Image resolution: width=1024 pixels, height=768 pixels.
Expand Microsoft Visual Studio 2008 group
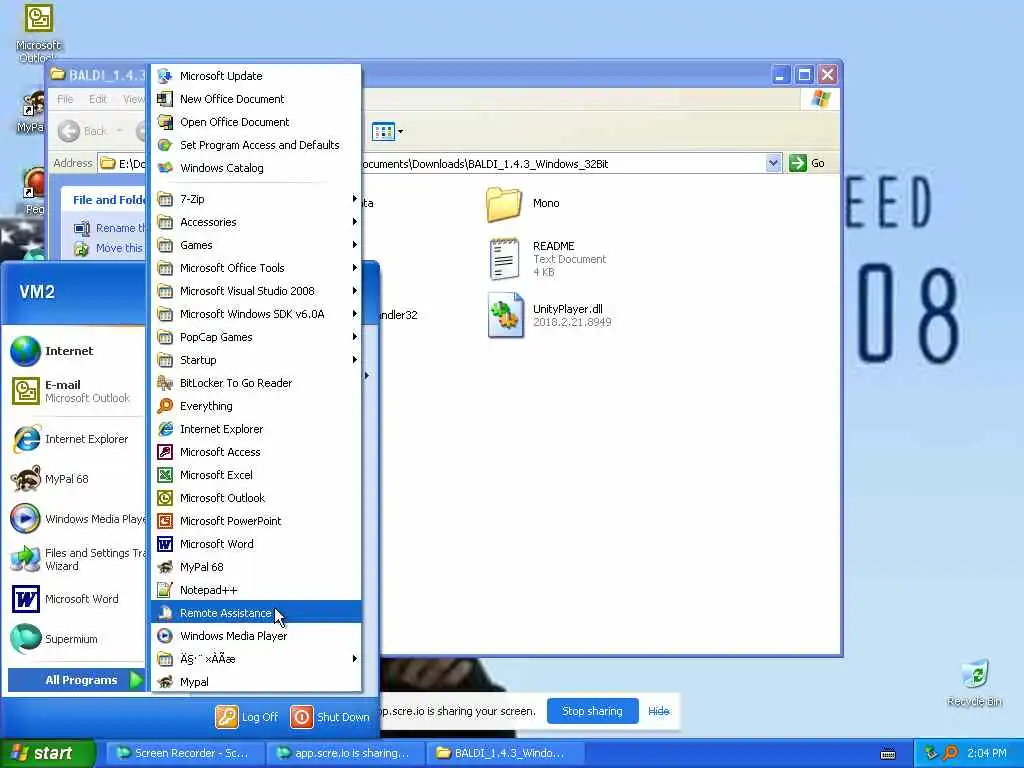[256, 291]
